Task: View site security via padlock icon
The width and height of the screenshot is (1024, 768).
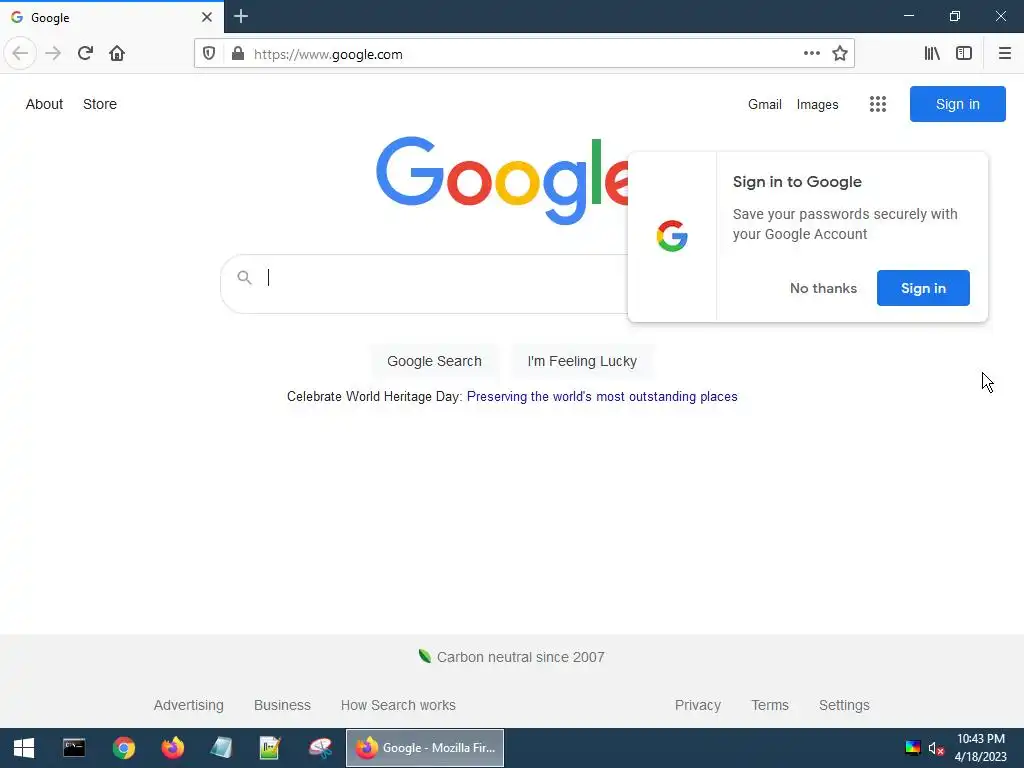Action: 238,54
